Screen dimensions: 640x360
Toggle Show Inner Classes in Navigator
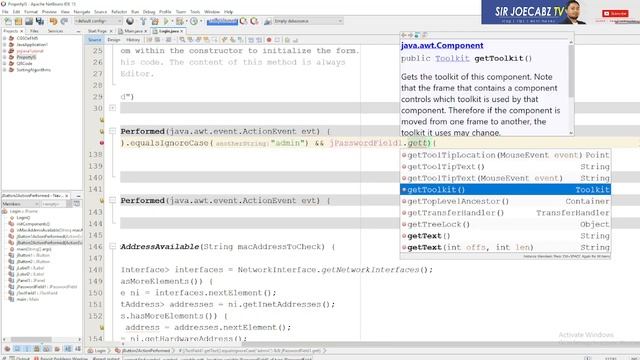click(x=47, y=349)
